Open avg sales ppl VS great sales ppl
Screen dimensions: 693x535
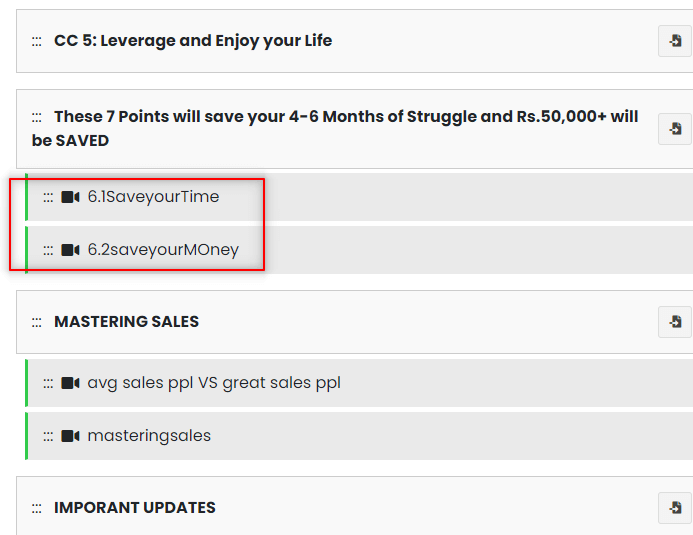tap(214, 383)
